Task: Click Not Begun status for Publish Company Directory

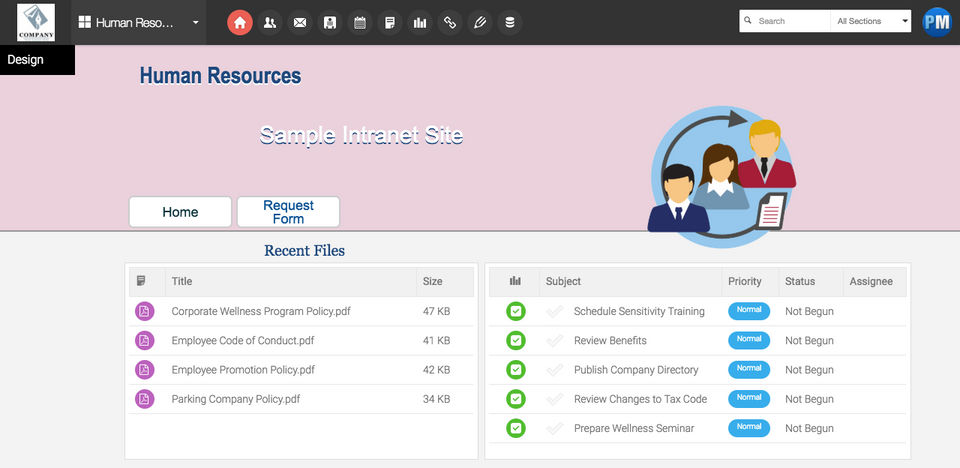Action: point(809,370)
